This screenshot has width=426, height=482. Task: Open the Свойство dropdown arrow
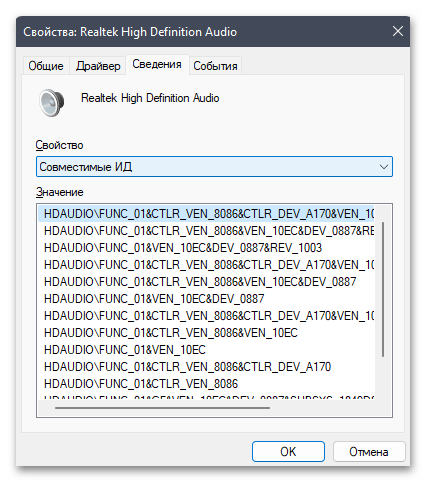(384, 167)
